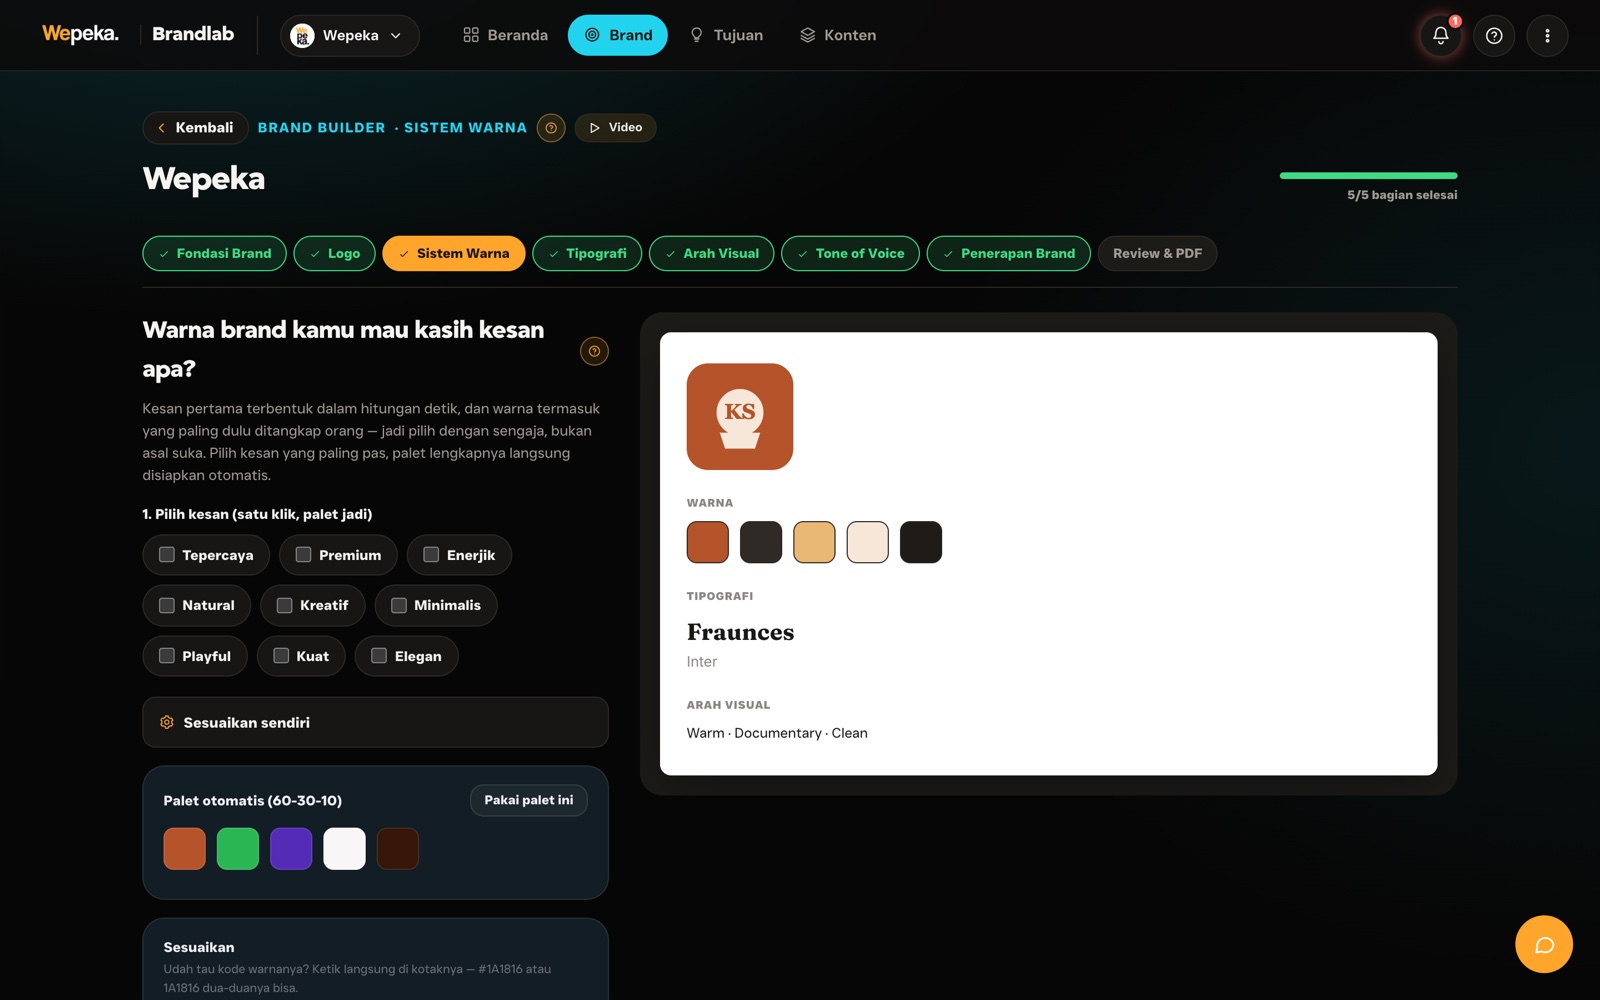The height and width of the screenshot is (1000, 1600).
Task: Check the Natural option
Action: click(x=197, y=605)
